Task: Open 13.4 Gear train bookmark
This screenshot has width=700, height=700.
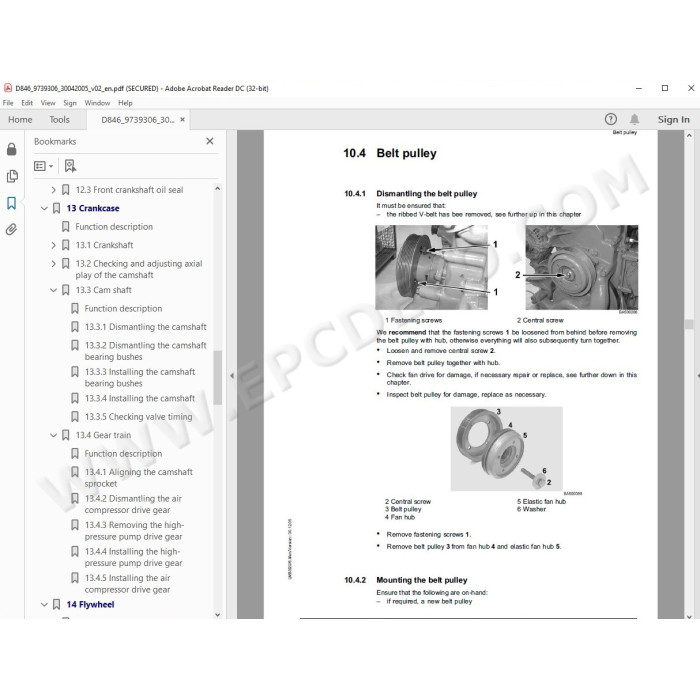Action: (x=103, y=435)
